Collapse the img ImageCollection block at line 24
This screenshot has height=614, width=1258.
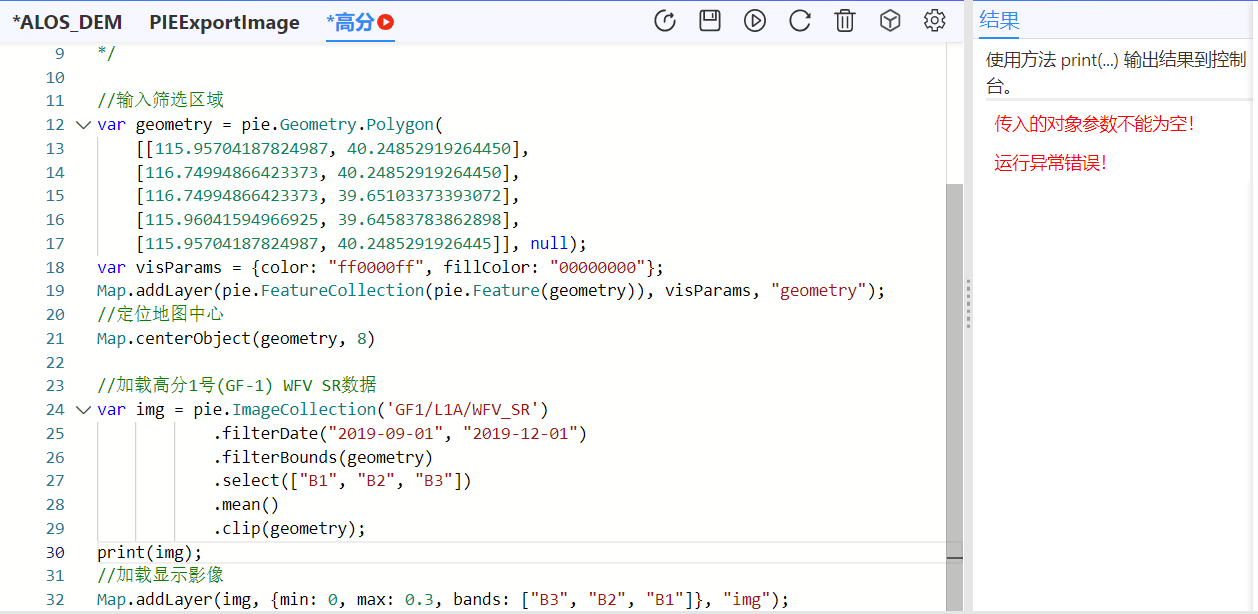coord(83,409)
